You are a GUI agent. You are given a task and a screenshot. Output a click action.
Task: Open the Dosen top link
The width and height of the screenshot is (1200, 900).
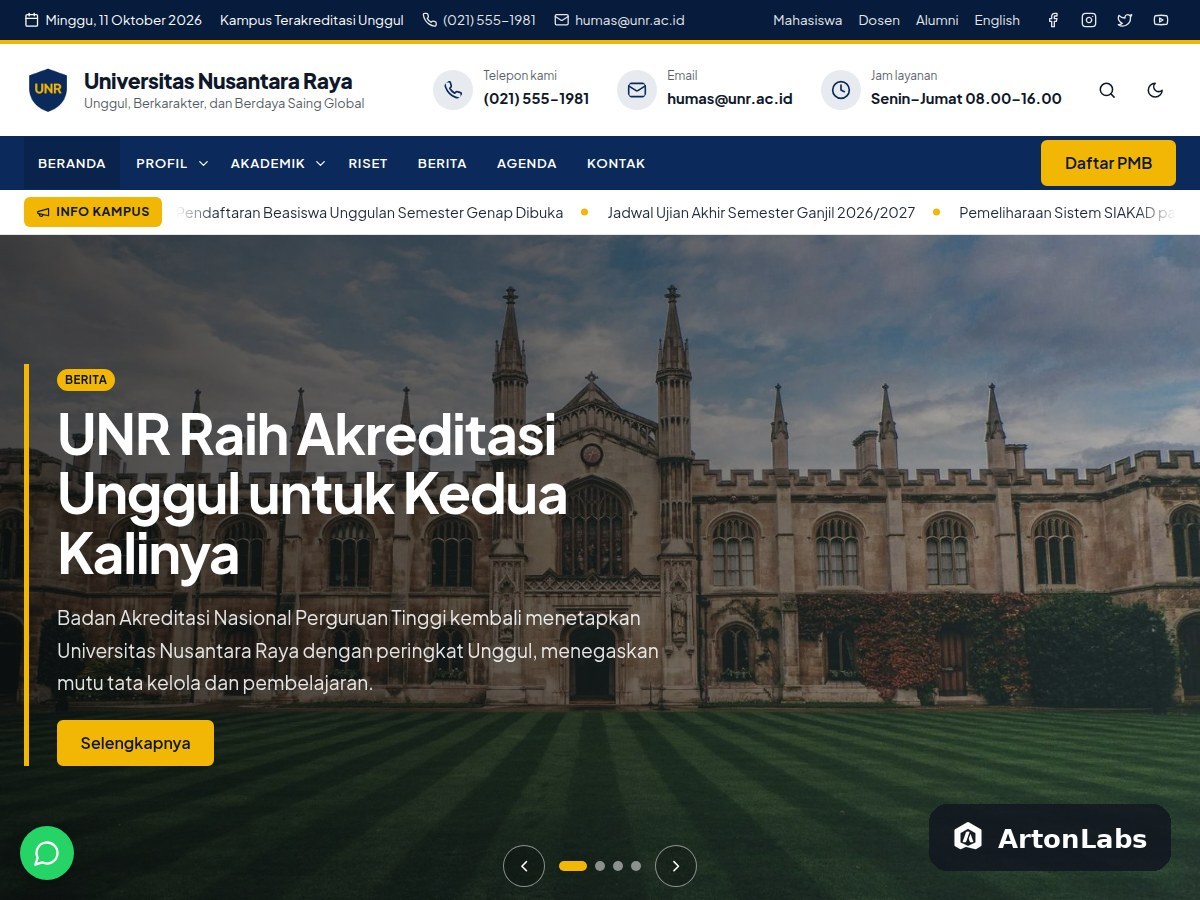879,20
